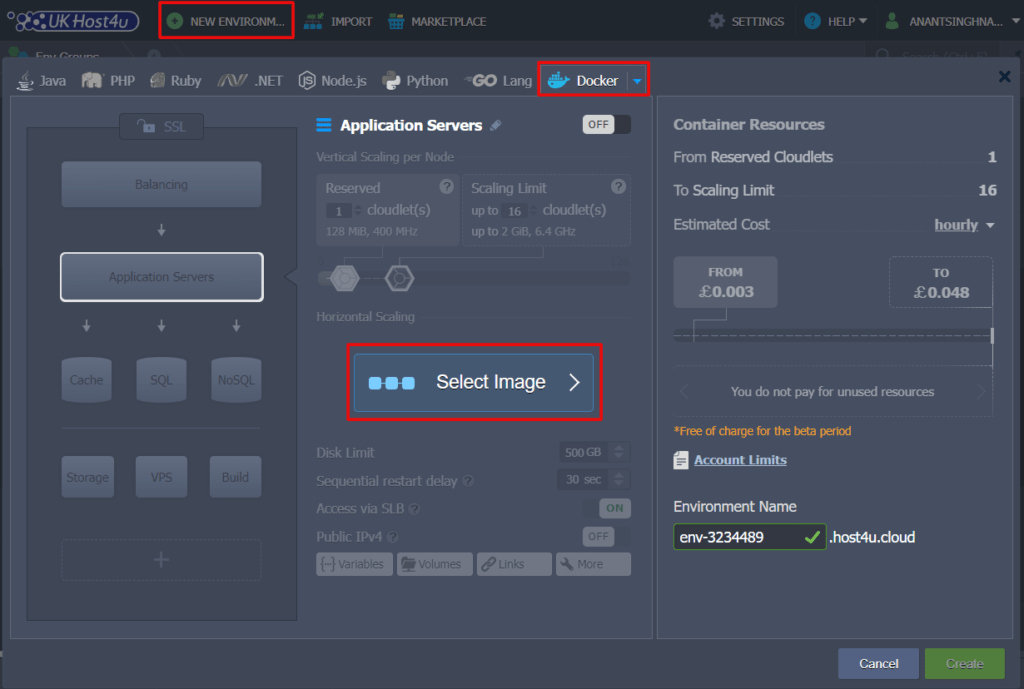This screenshot has width=1024, height=689.
Task: Open the Marketplace from the top bar
Action: 437,22
